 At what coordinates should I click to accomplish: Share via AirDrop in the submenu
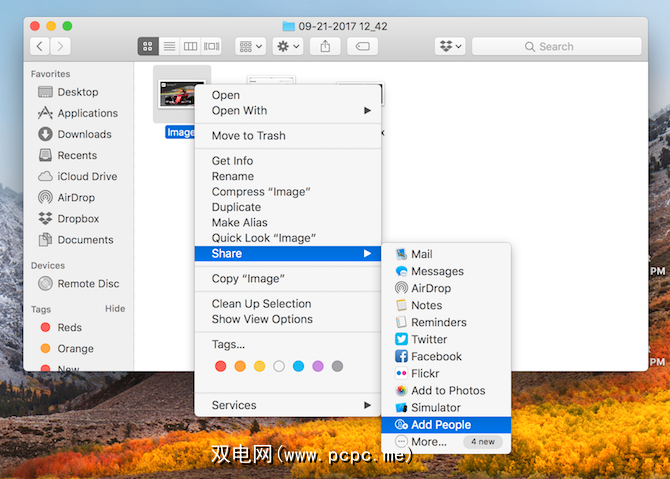tap(446, 288)
